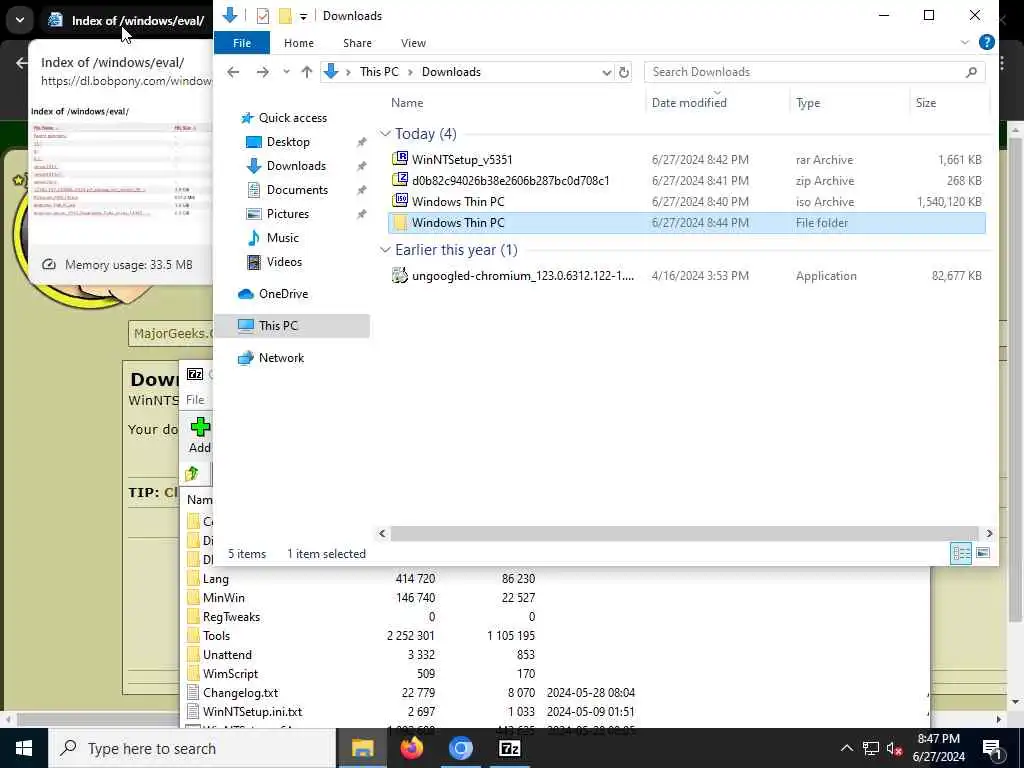1024x768 pixels.
Task: Select Lang folder in 7-Zip
Action: pyautogui.click(x=216, y=579)
